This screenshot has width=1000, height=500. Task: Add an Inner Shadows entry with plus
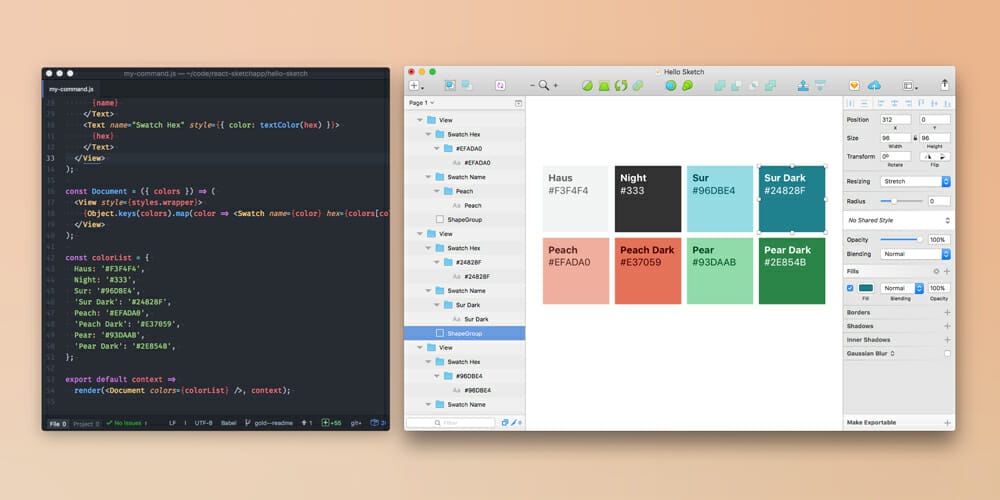(947, 340)
